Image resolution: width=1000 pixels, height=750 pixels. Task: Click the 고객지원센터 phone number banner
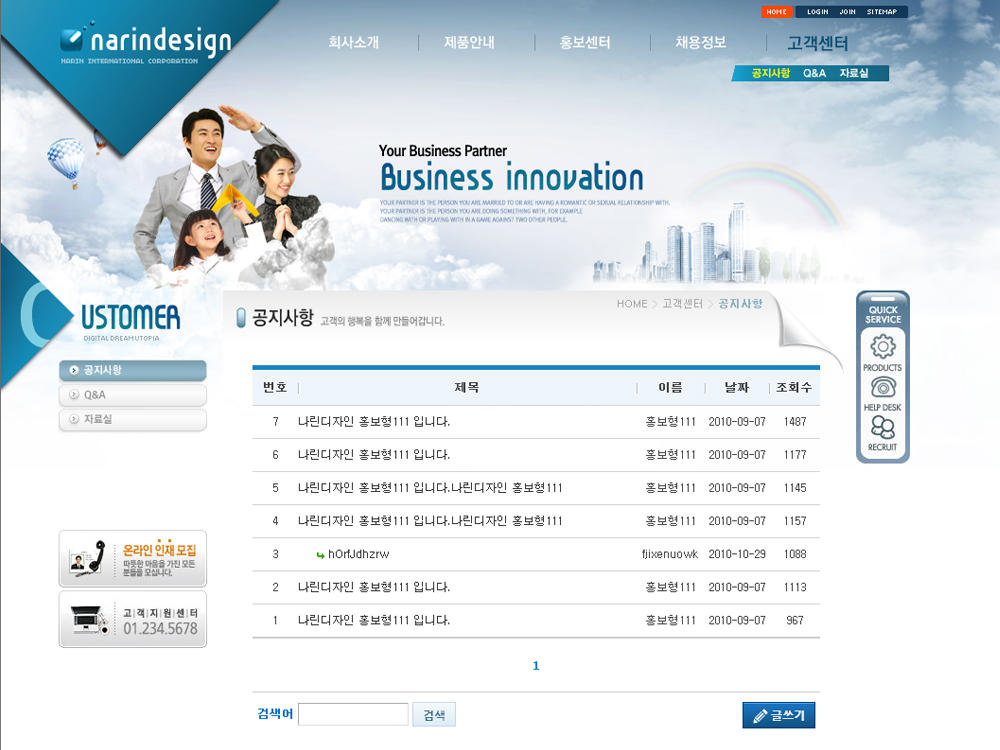click(133, 619)
